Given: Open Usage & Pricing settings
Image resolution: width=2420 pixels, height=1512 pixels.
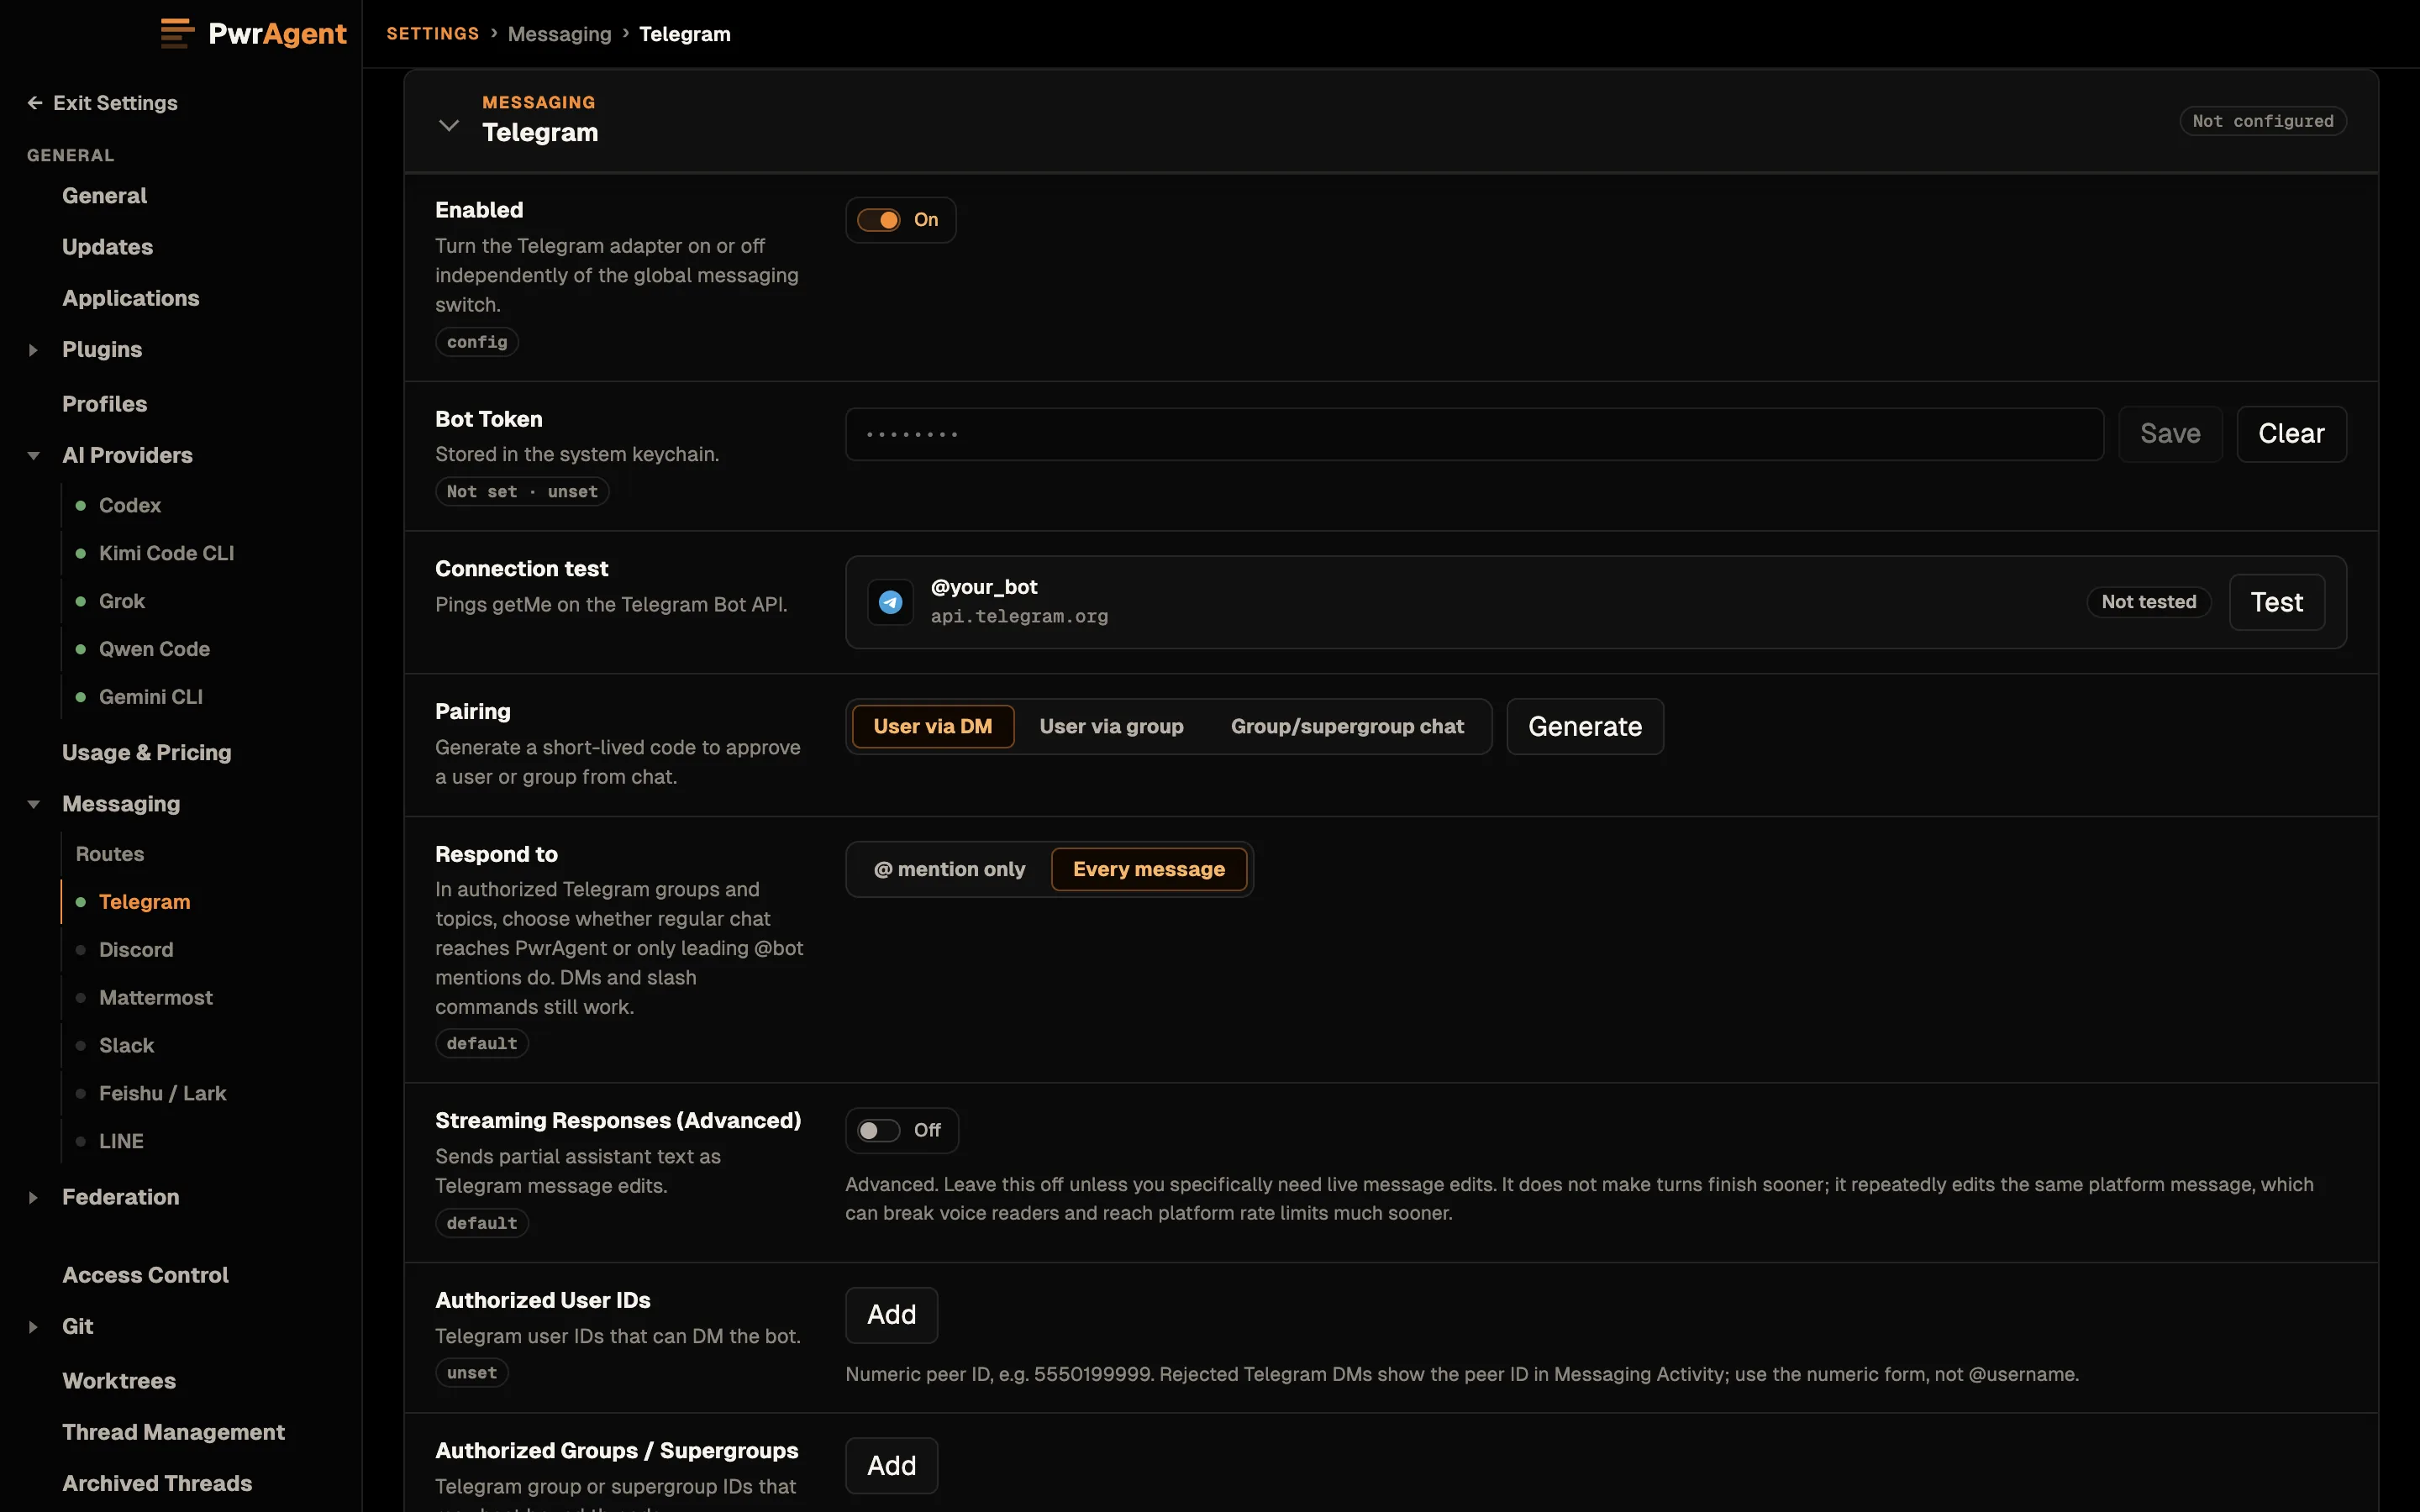Looking at the screenshot, I should (x=147, y=753).
